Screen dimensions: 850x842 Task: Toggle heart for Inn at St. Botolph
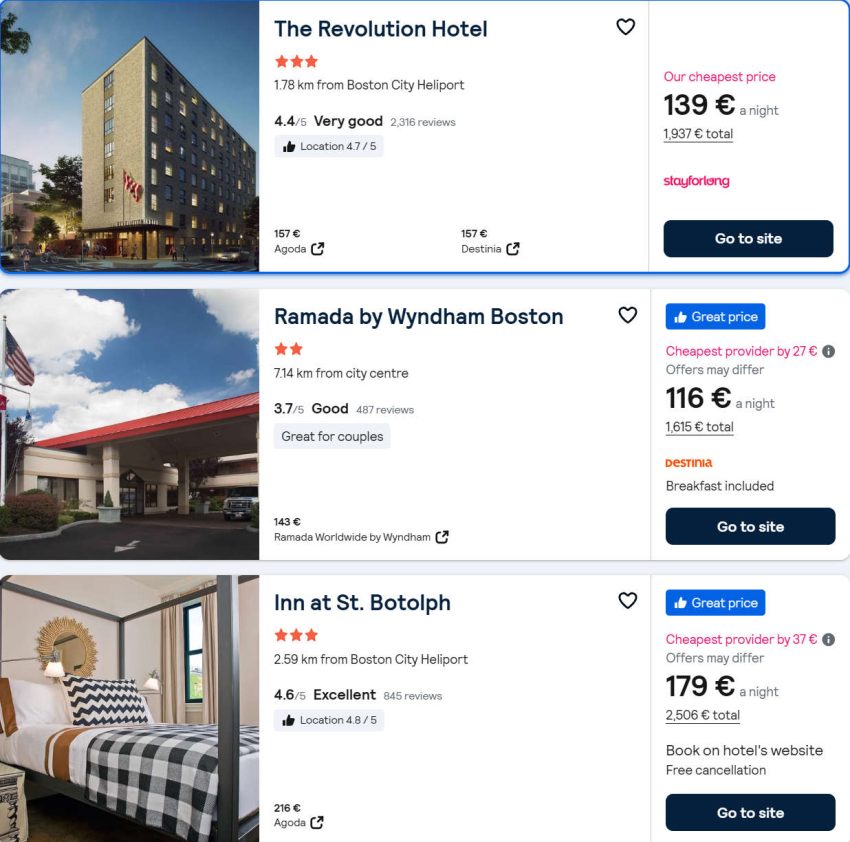tap(627, 600)
